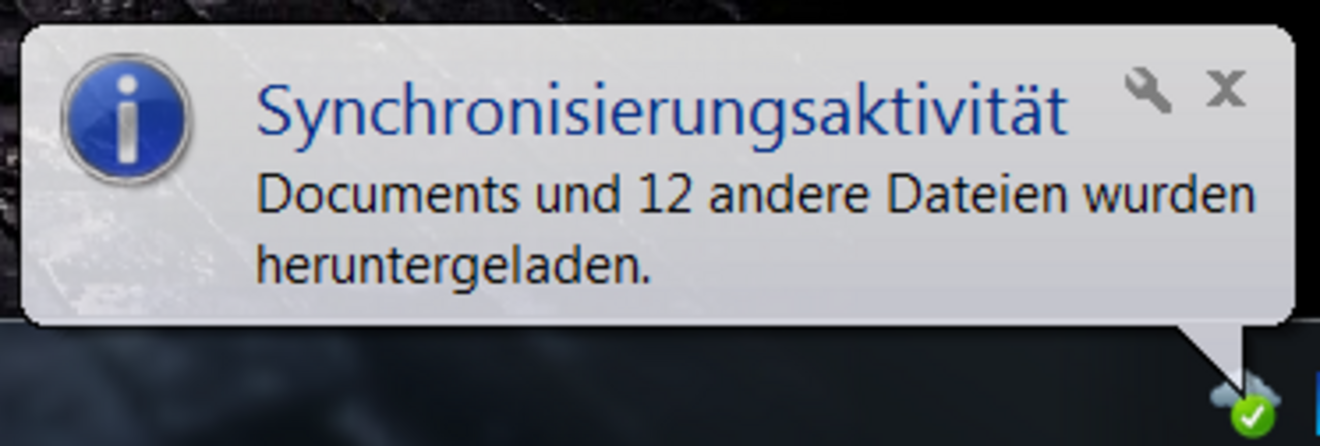Click the Synchronisierungsaktivität title
Viewport: 1320px width, 446px height.
point(661,112)
